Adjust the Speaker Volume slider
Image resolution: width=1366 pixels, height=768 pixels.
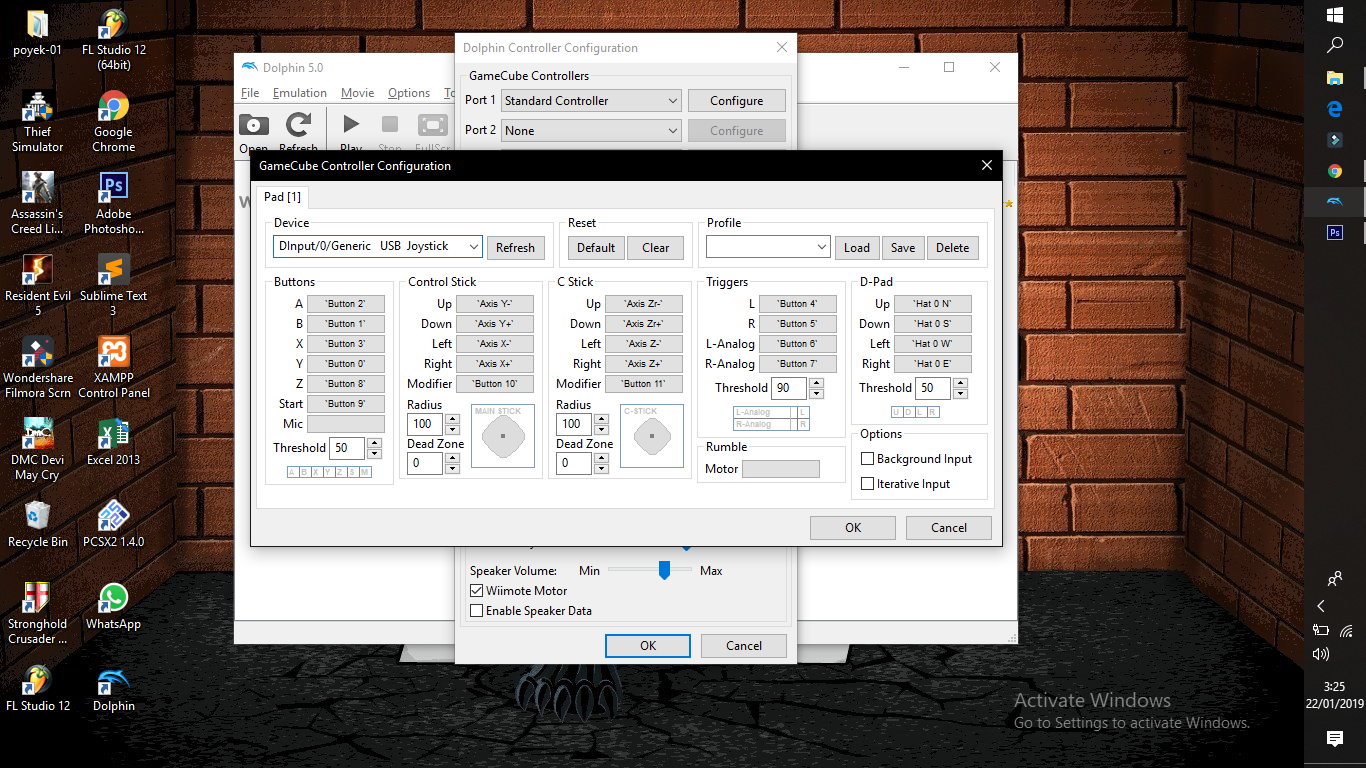click(663, 570)
